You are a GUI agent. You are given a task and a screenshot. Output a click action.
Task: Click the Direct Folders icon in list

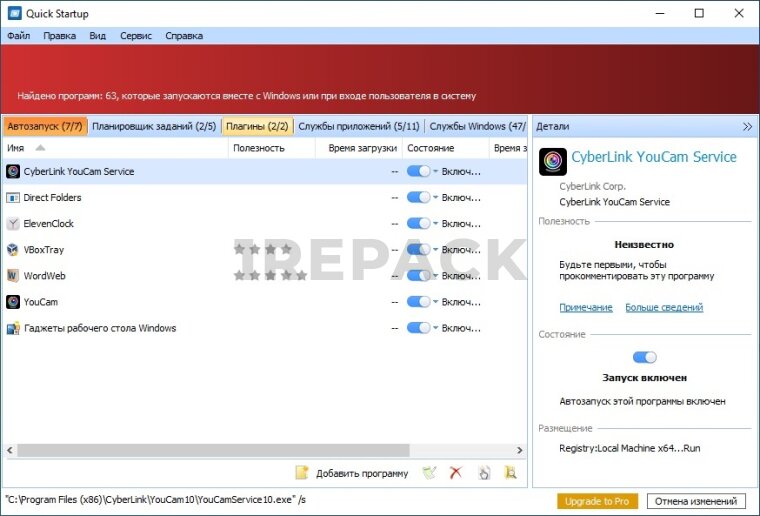13,198
